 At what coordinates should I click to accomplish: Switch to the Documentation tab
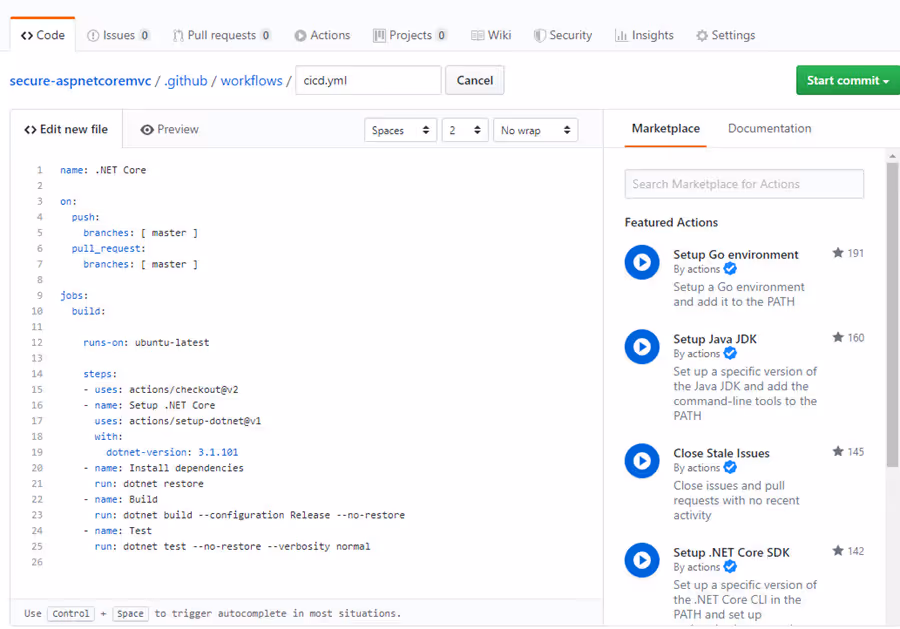(x=769, y=128)
